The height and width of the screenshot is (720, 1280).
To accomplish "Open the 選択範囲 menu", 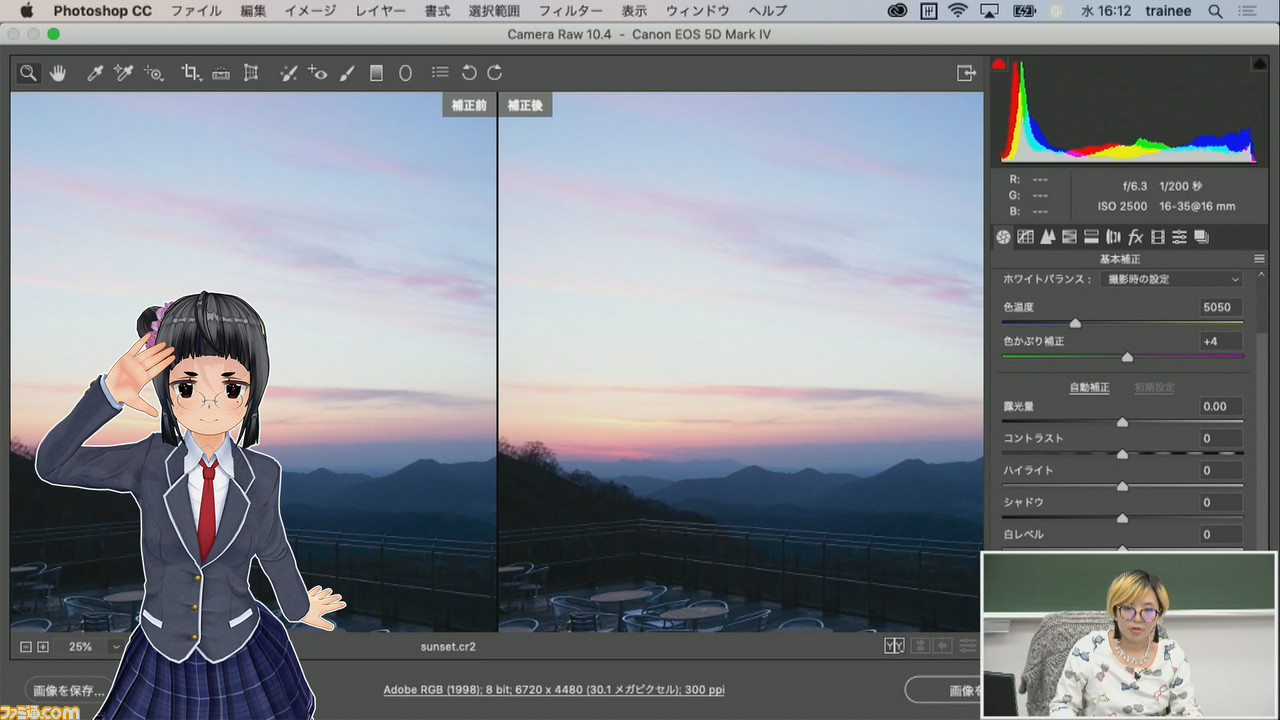I will point(494,11).
